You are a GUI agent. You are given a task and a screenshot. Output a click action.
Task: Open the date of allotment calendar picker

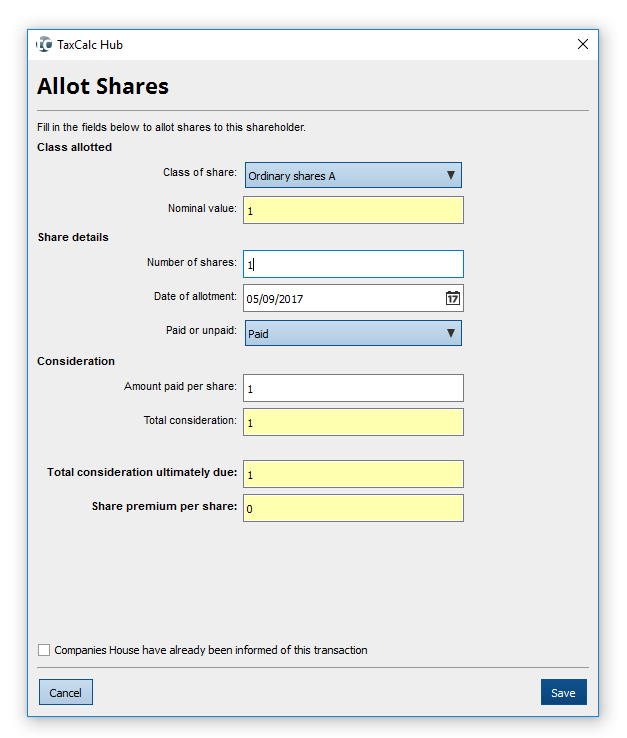tap(452, 298)
